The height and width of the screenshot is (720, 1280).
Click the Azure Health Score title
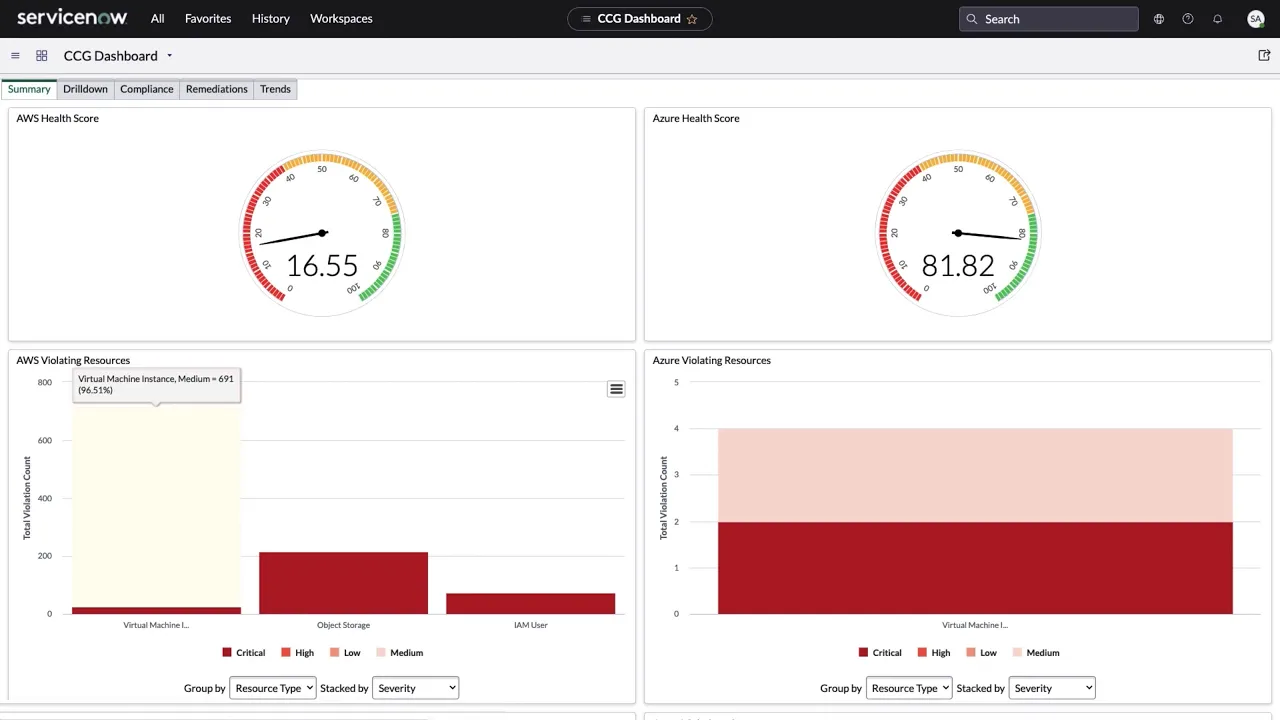pyautogui.click(x=696, y=118)
